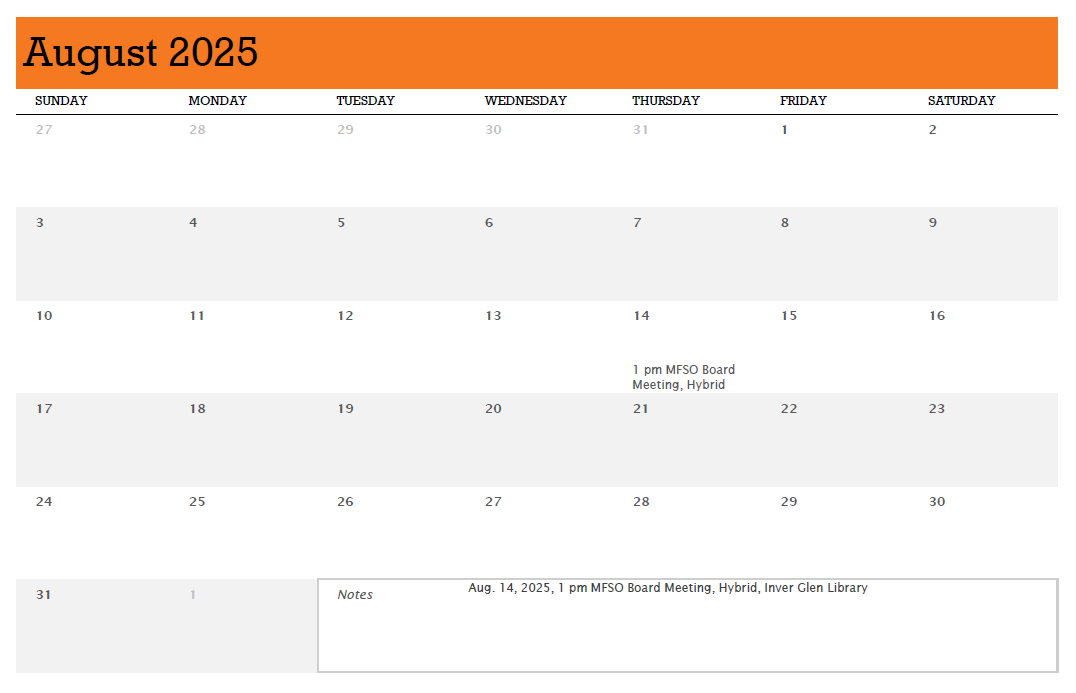Select the date August 30

937,502
